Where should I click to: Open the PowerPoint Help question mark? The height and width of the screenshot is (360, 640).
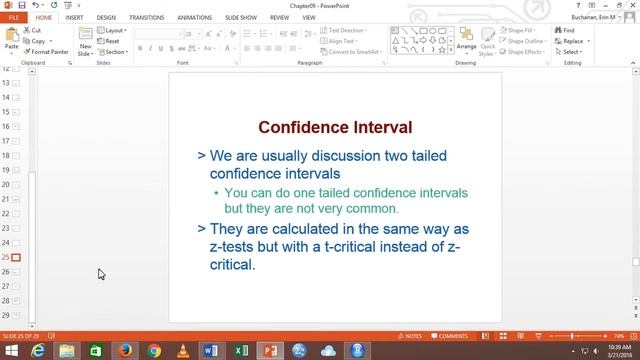pos(578,5)
